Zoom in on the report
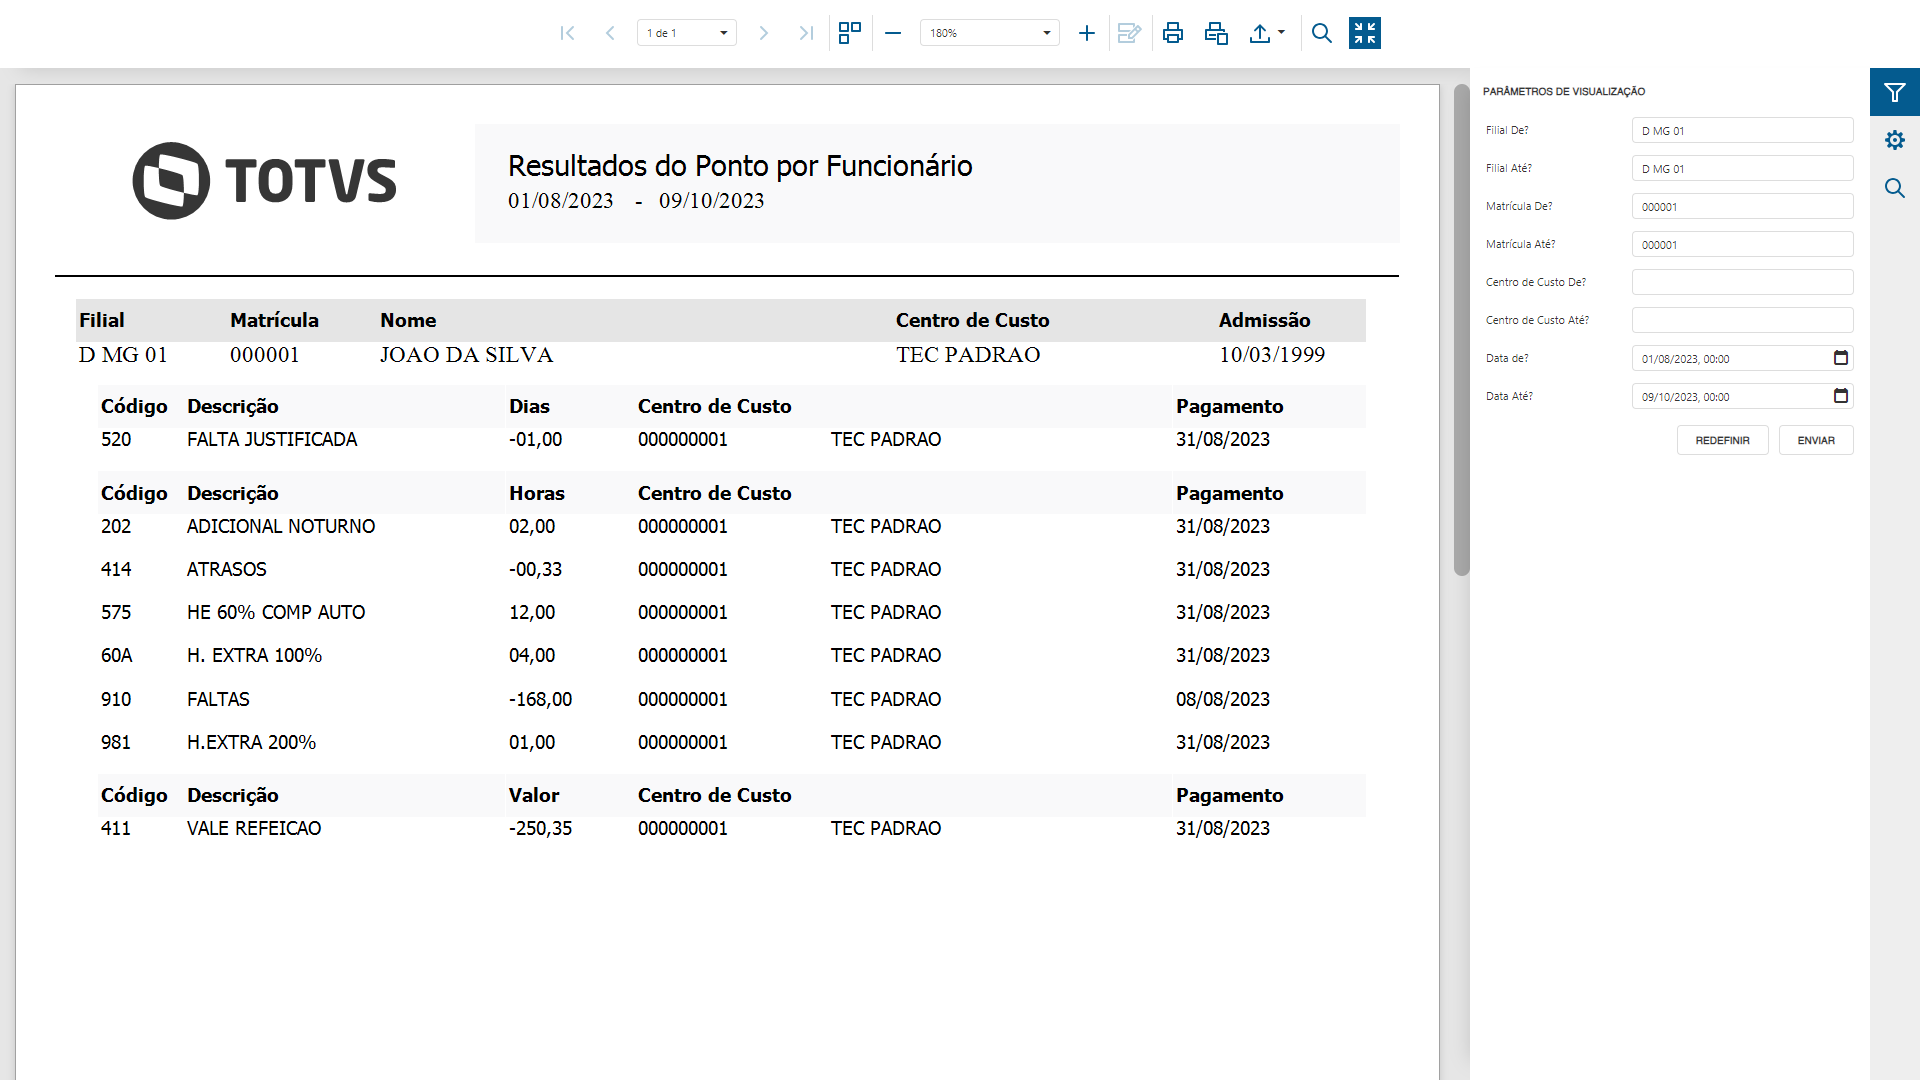Viewport: 1920px width, 1080px height. 1086,33
